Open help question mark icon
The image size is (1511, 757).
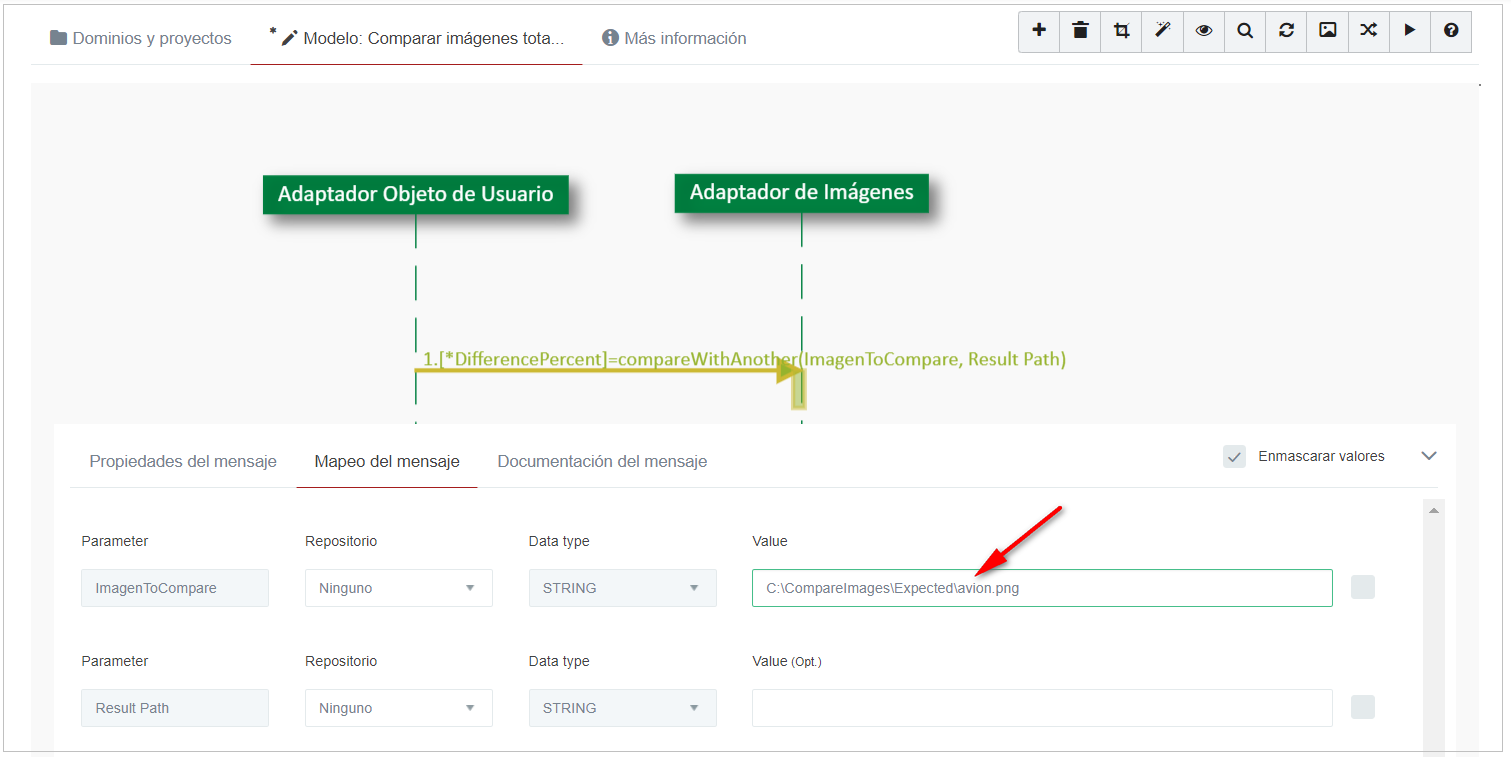tap(1451, 31)
